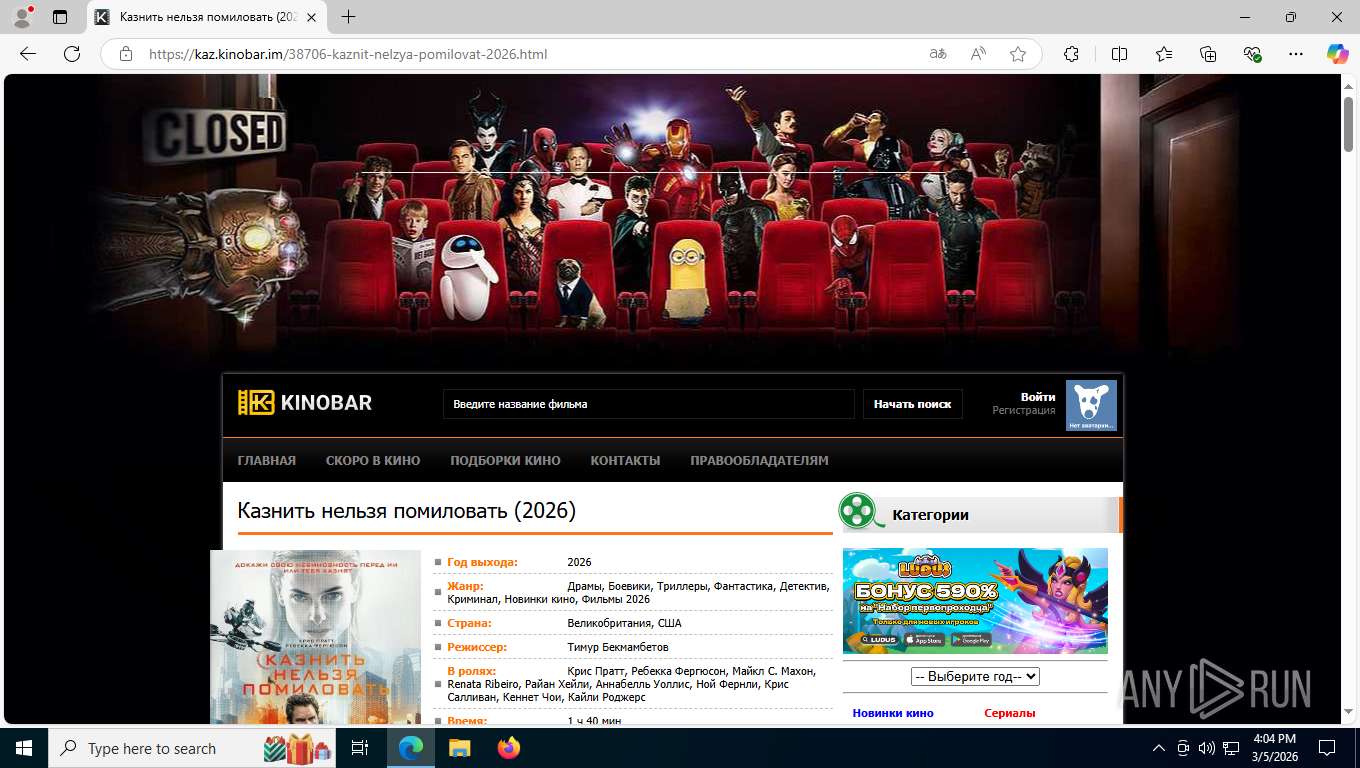This screenshot has width=1360, height=768.
Task: Open split screen icon
Action: coord(1119,54)
